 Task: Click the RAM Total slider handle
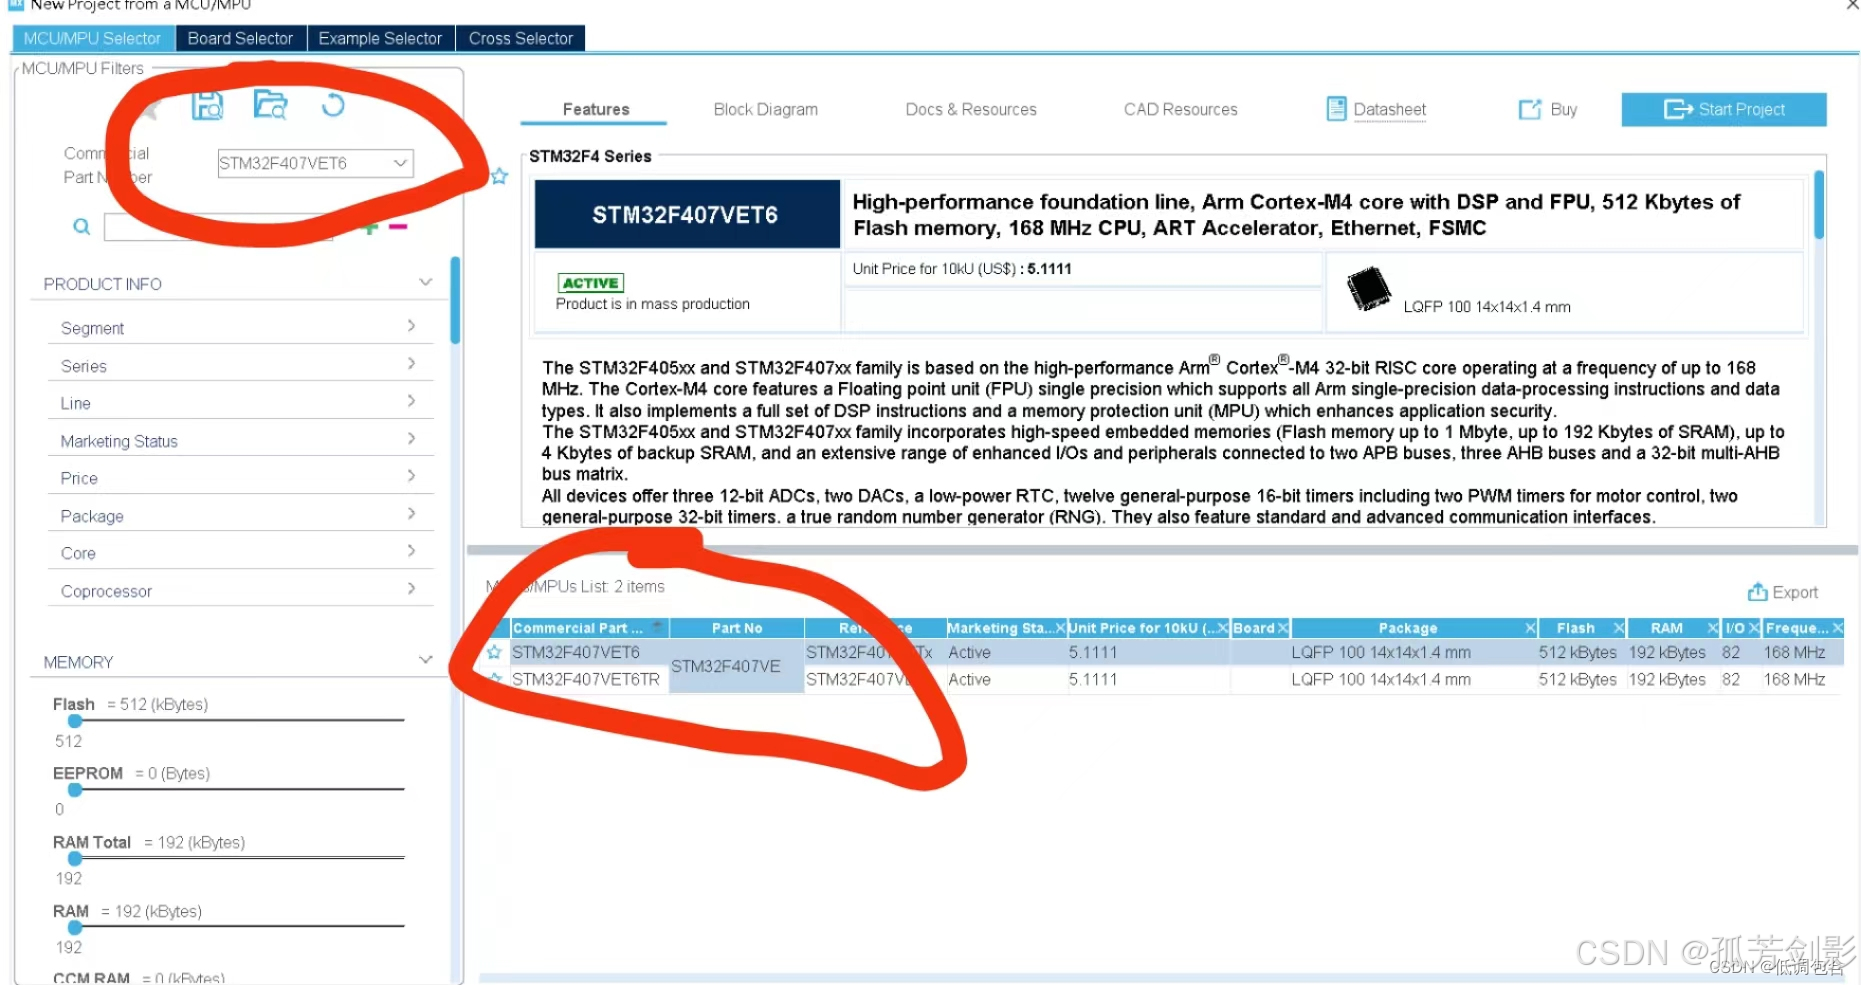click(x=75, y=859)
